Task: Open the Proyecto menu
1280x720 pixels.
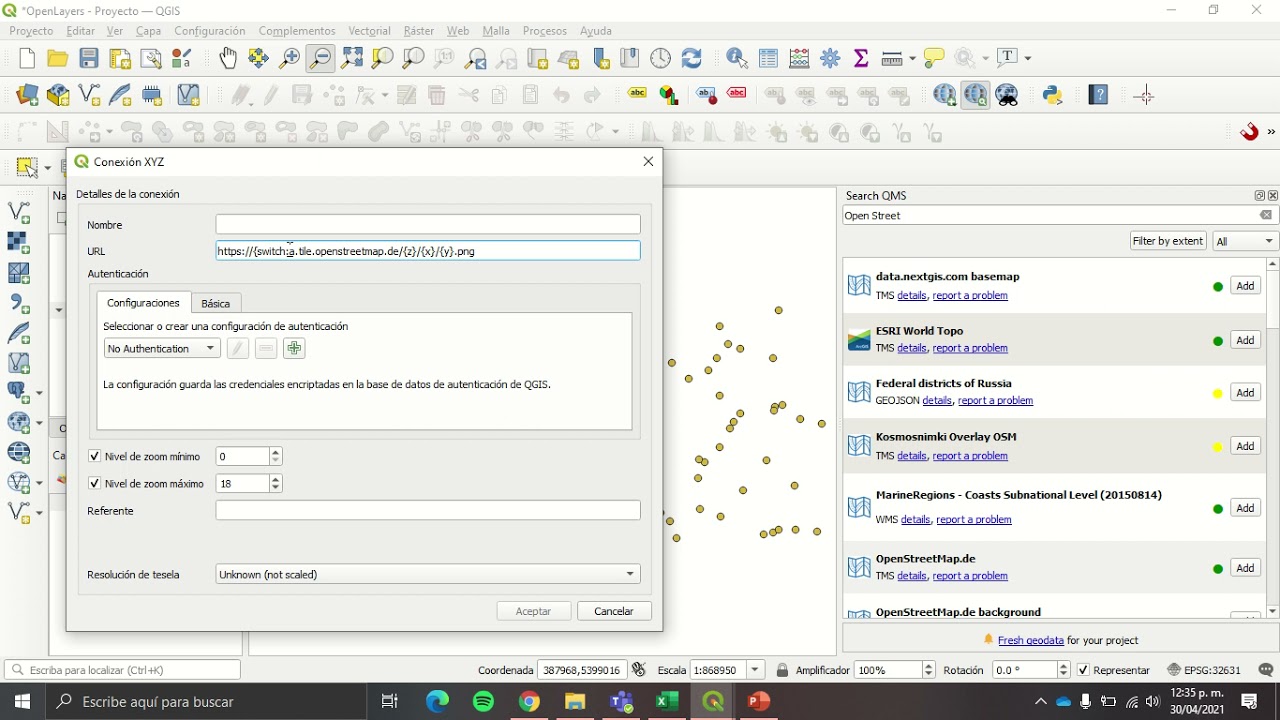Action: pyautogui.click(x=31, y=31)
